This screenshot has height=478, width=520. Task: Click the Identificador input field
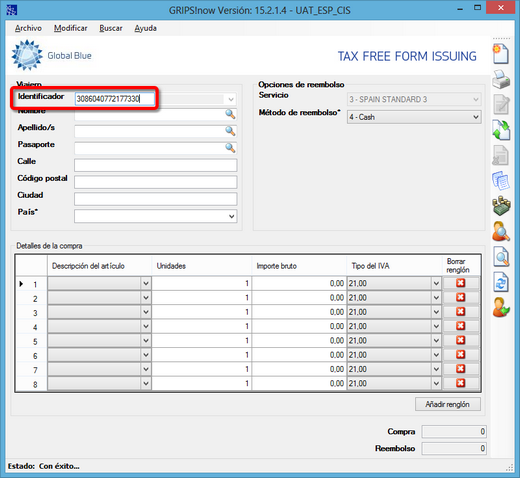[x=115, y=99]
